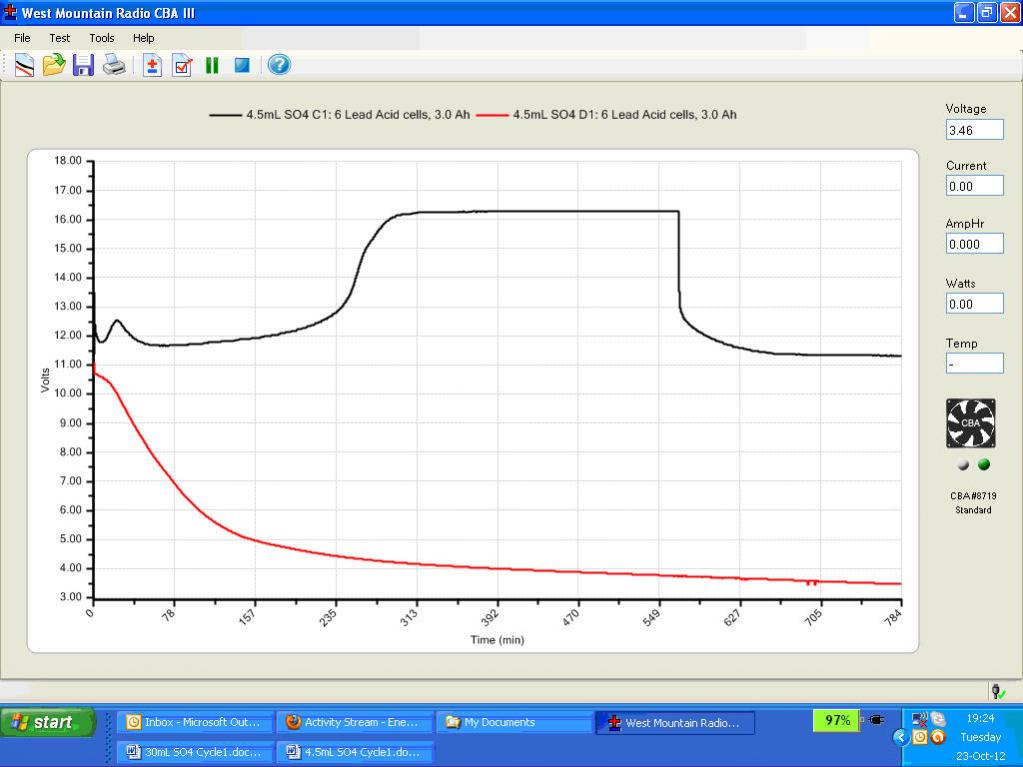Open the Tools menu
This screenshot has height=767, width=1023.
point(102,38)
